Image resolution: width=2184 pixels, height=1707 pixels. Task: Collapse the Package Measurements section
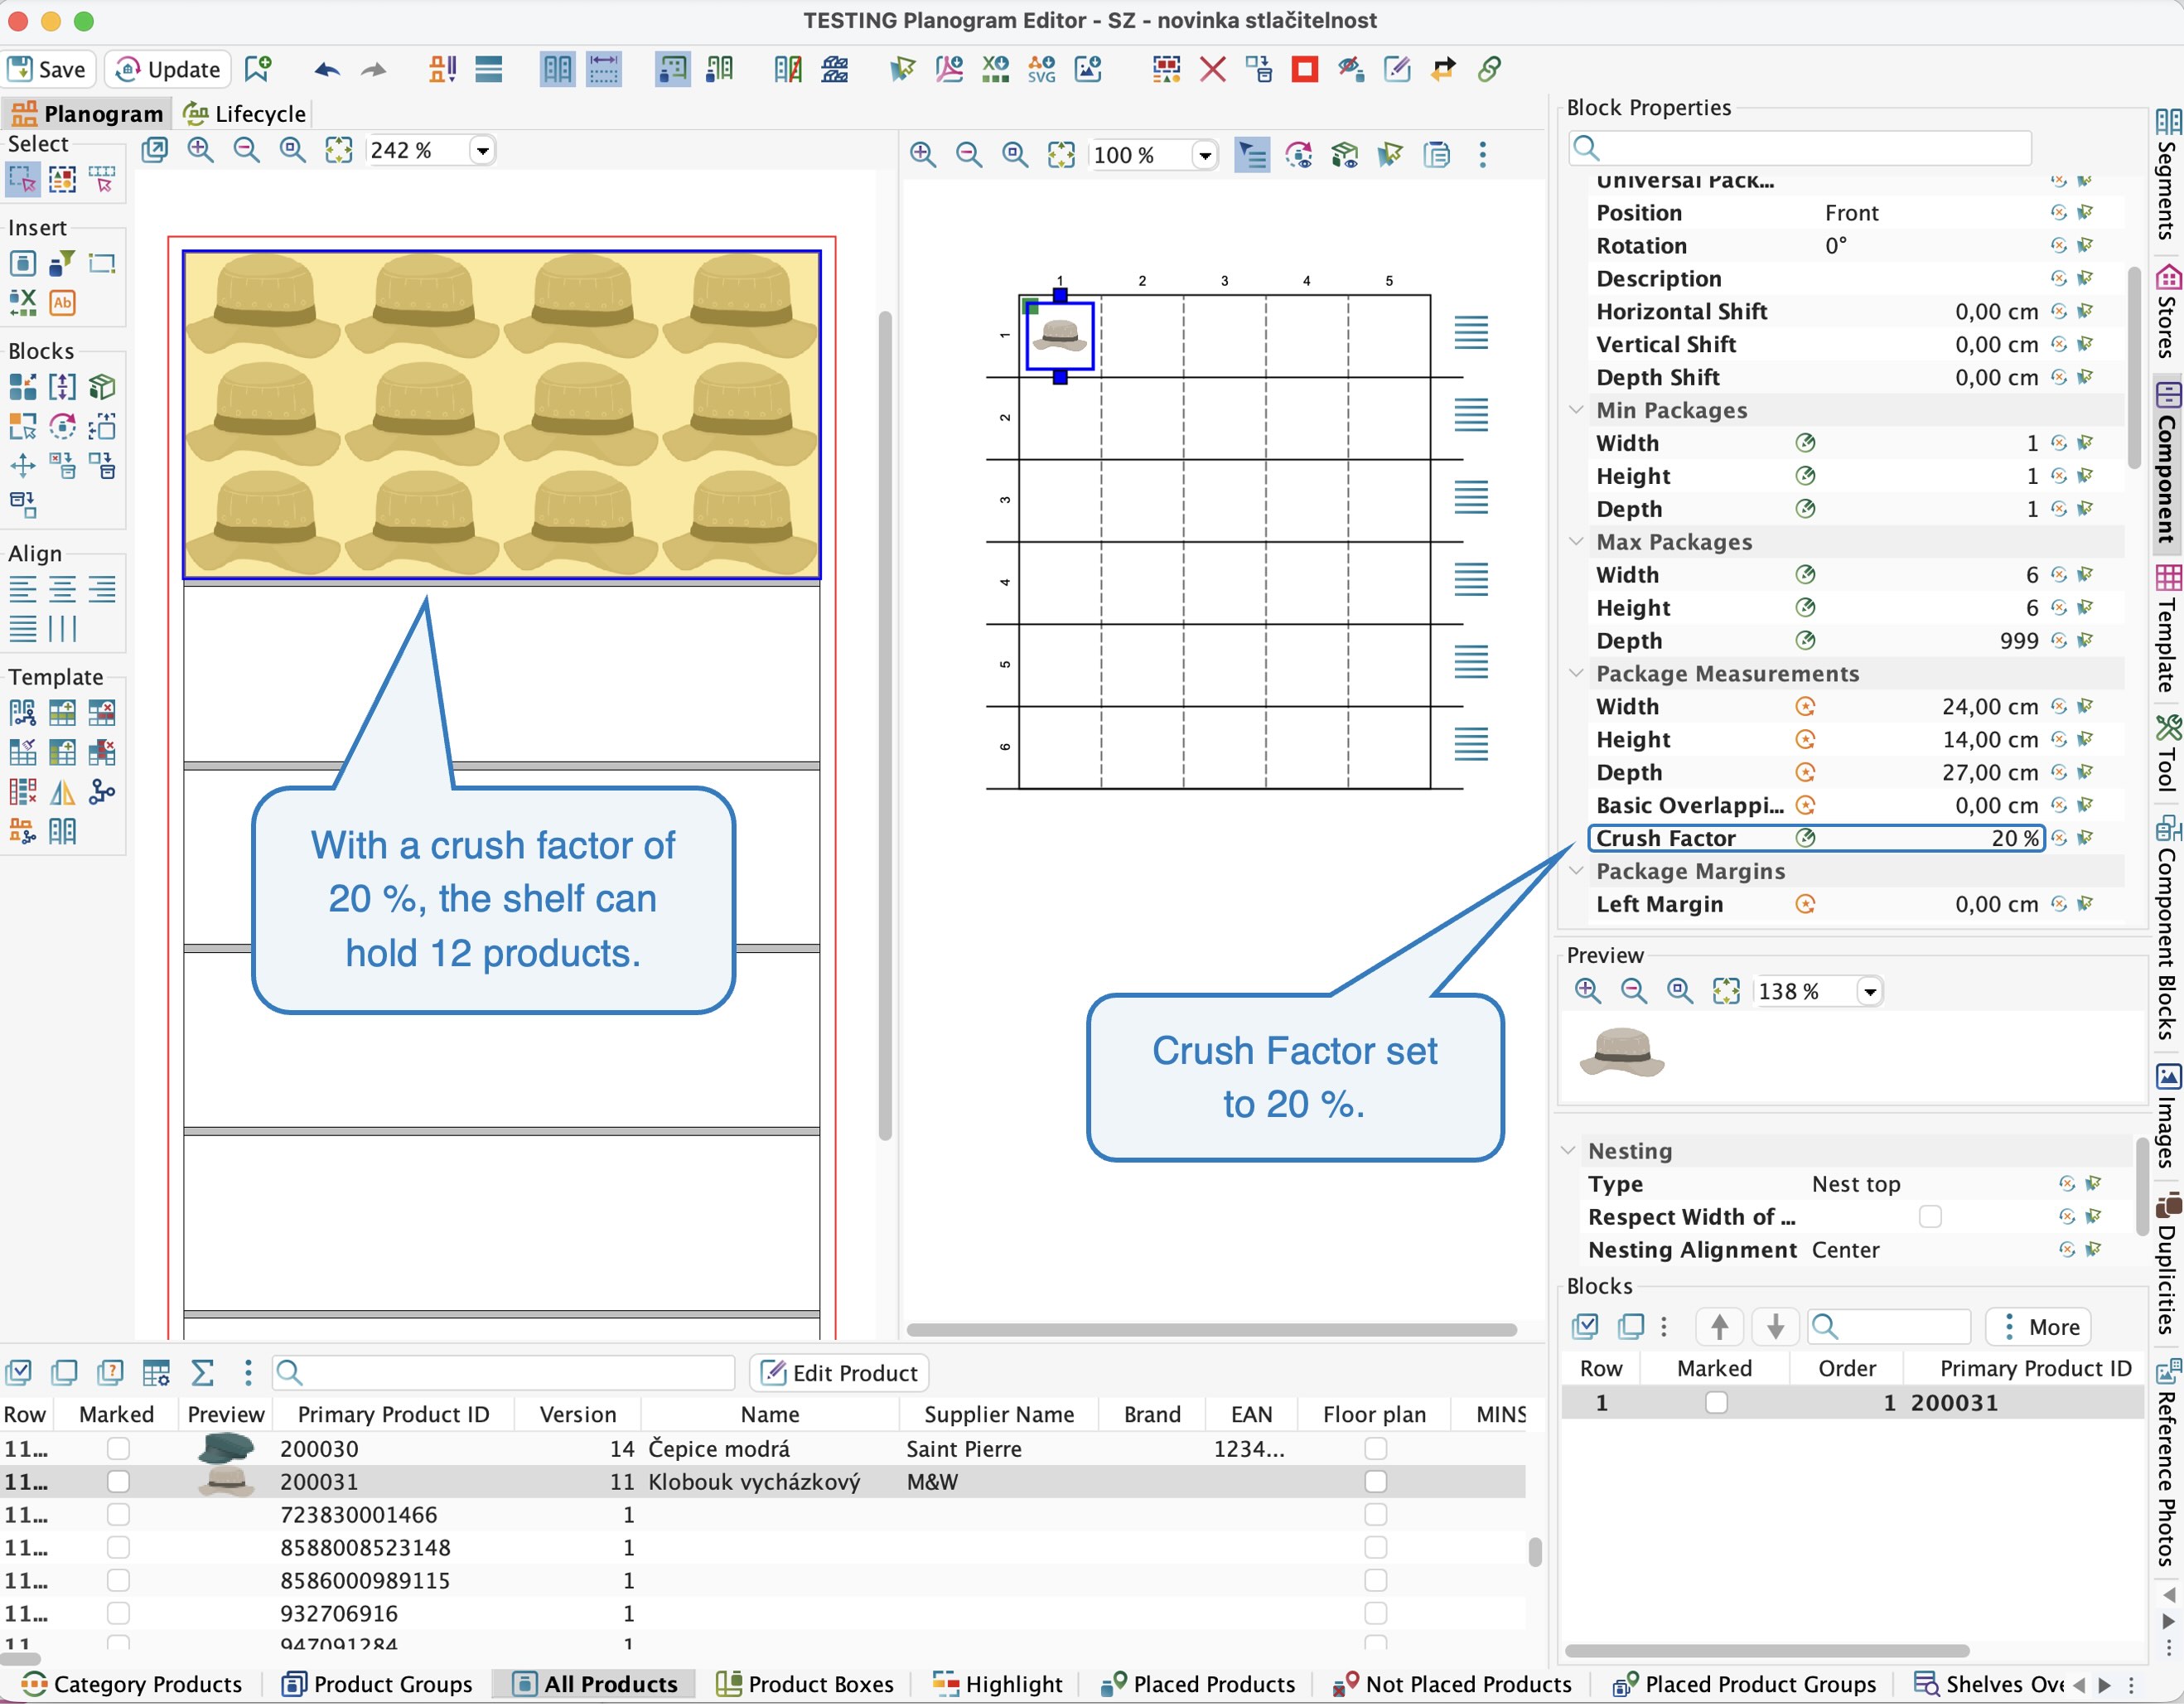point(1576,674)
